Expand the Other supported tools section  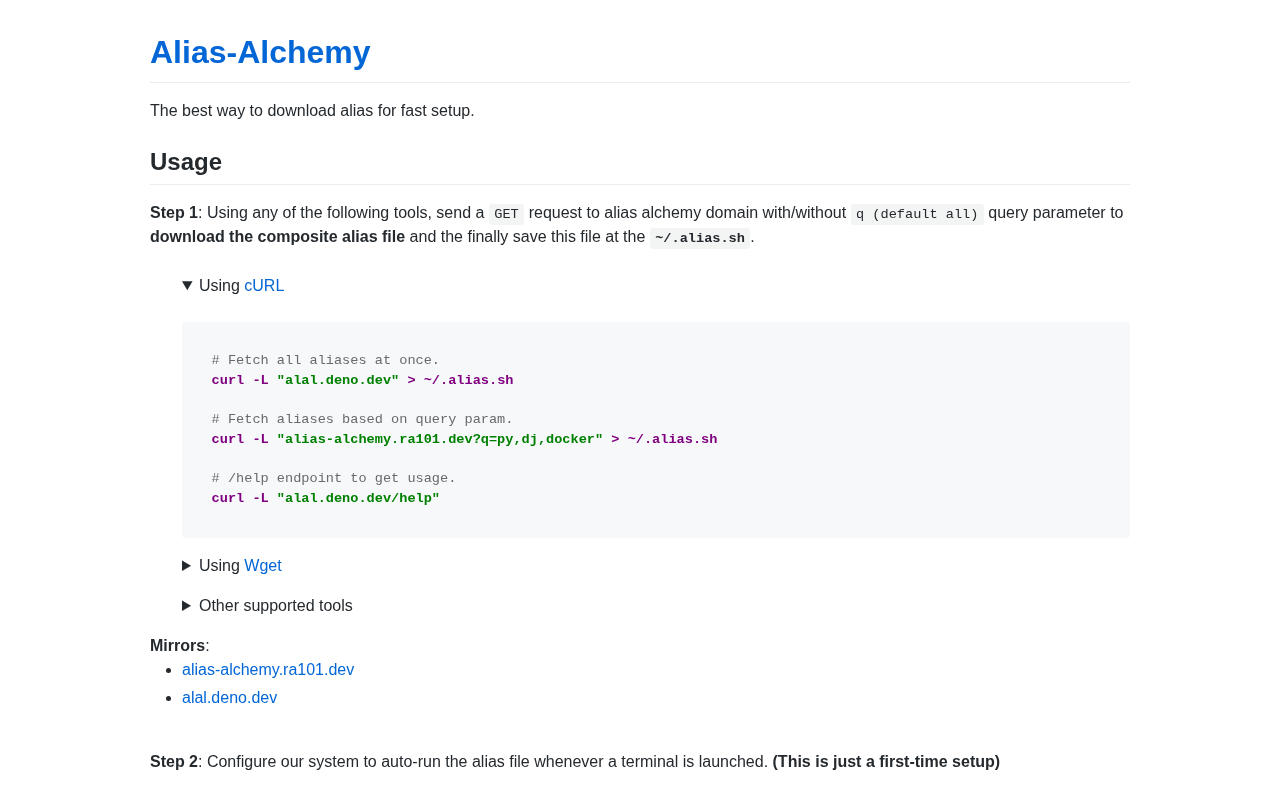187,606
